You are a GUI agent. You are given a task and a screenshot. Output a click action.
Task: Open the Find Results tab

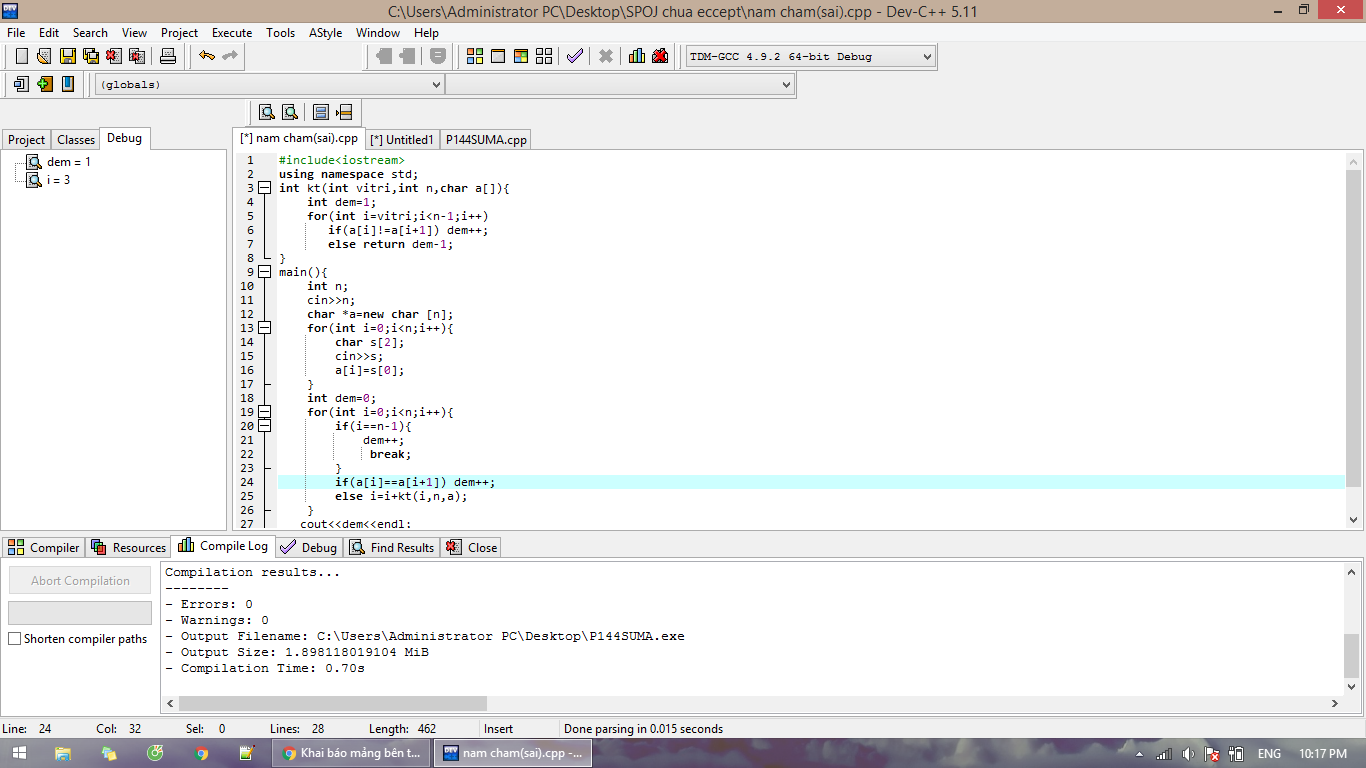click(392, 548)
